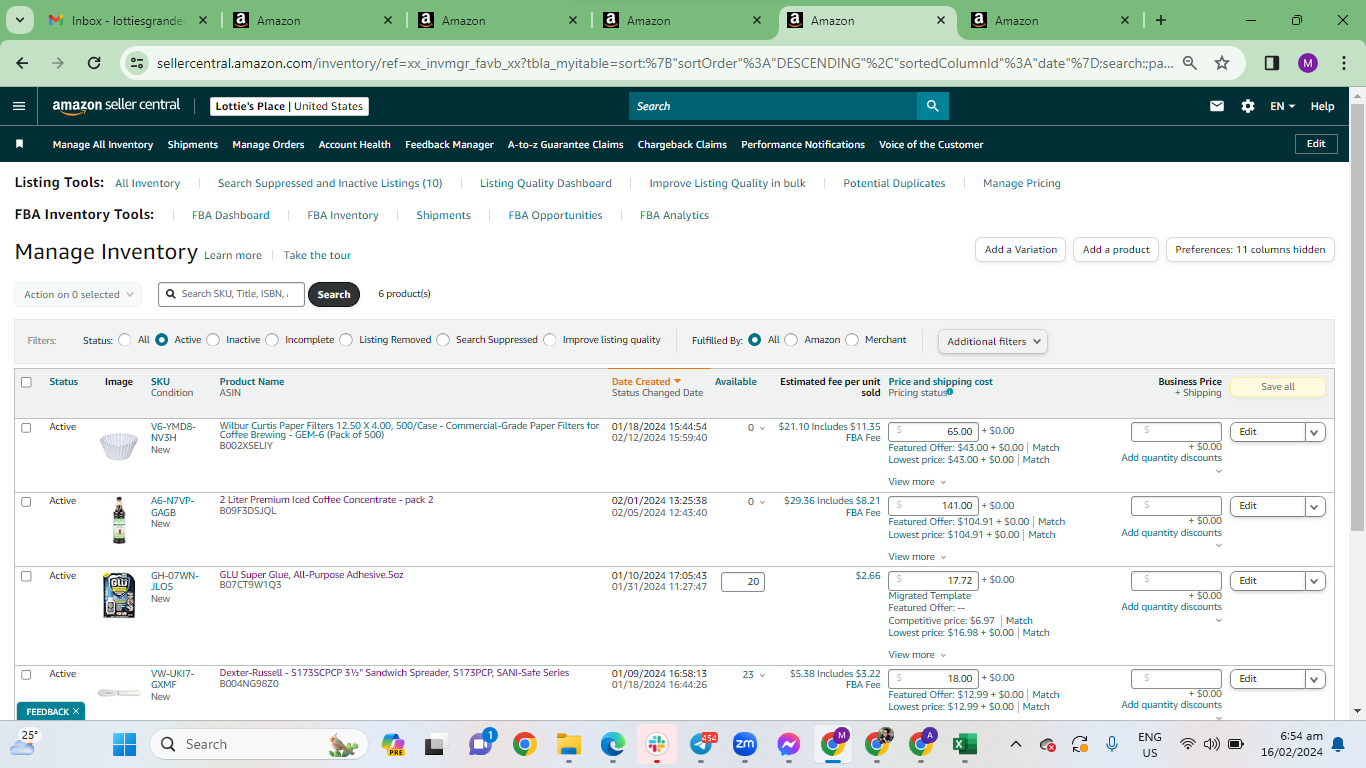1366x768 pixels.
Task: Open Windows Start menu
Action: click(x=124, y=744)
